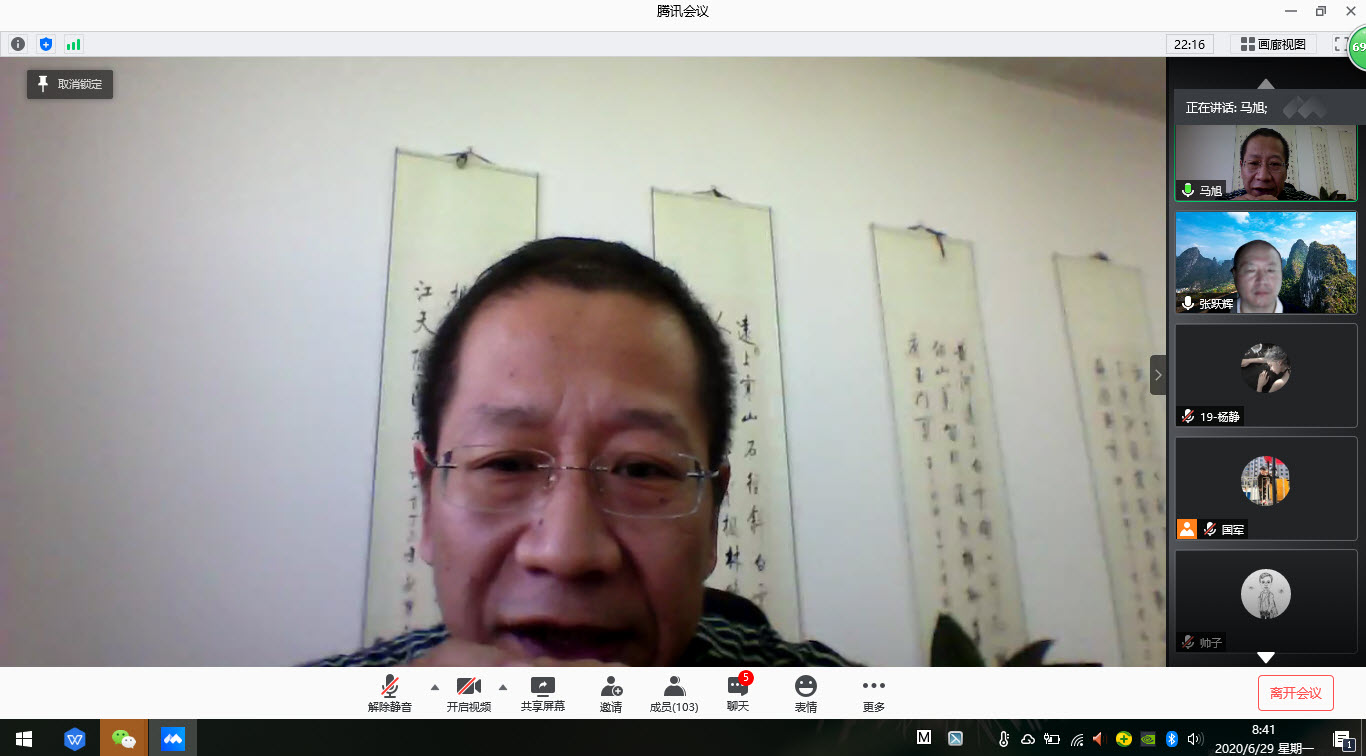Open the Invite (邀请) option
The height and width of the screenshot is (756, 1366).
610,694
